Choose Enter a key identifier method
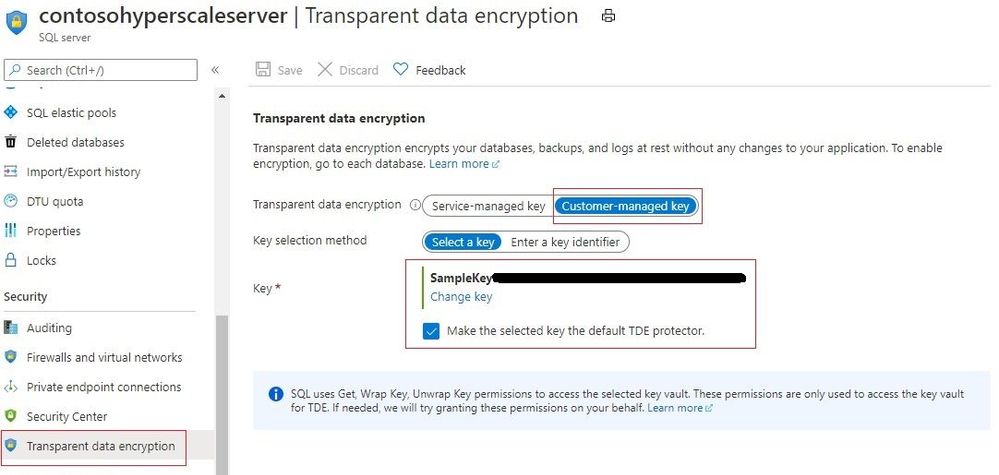The width and height of the screenshot is (999, 475). coord(564,242)
